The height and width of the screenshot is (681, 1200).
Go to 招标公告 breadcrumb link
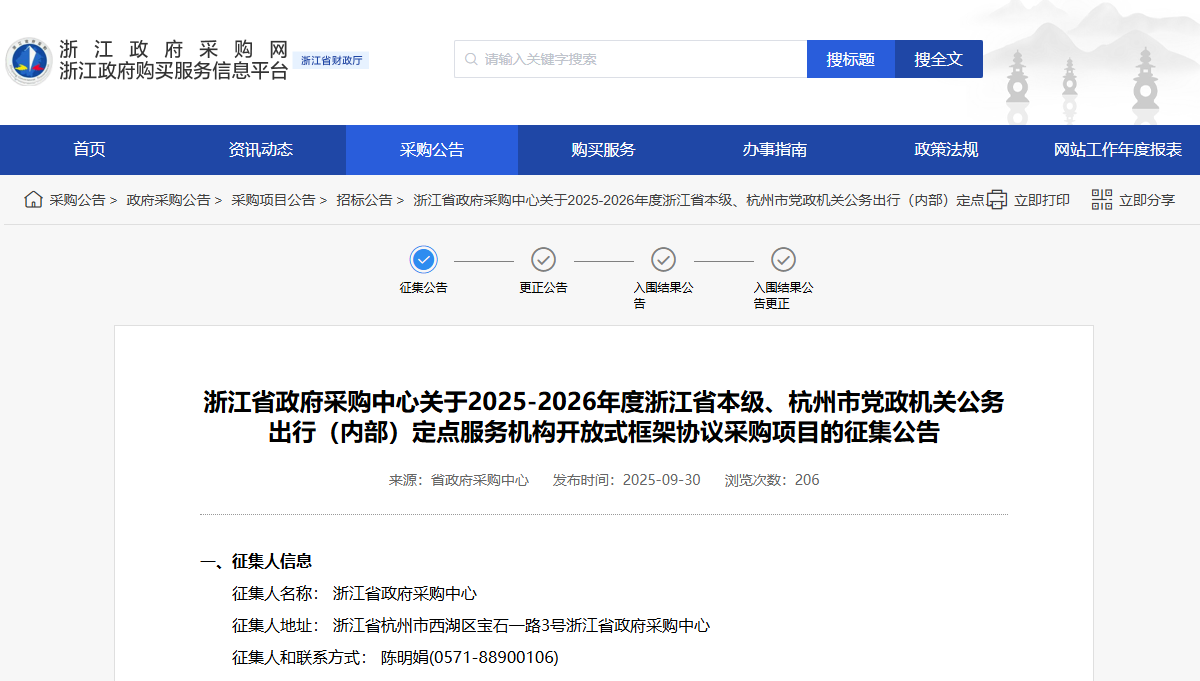pos(364,200)
